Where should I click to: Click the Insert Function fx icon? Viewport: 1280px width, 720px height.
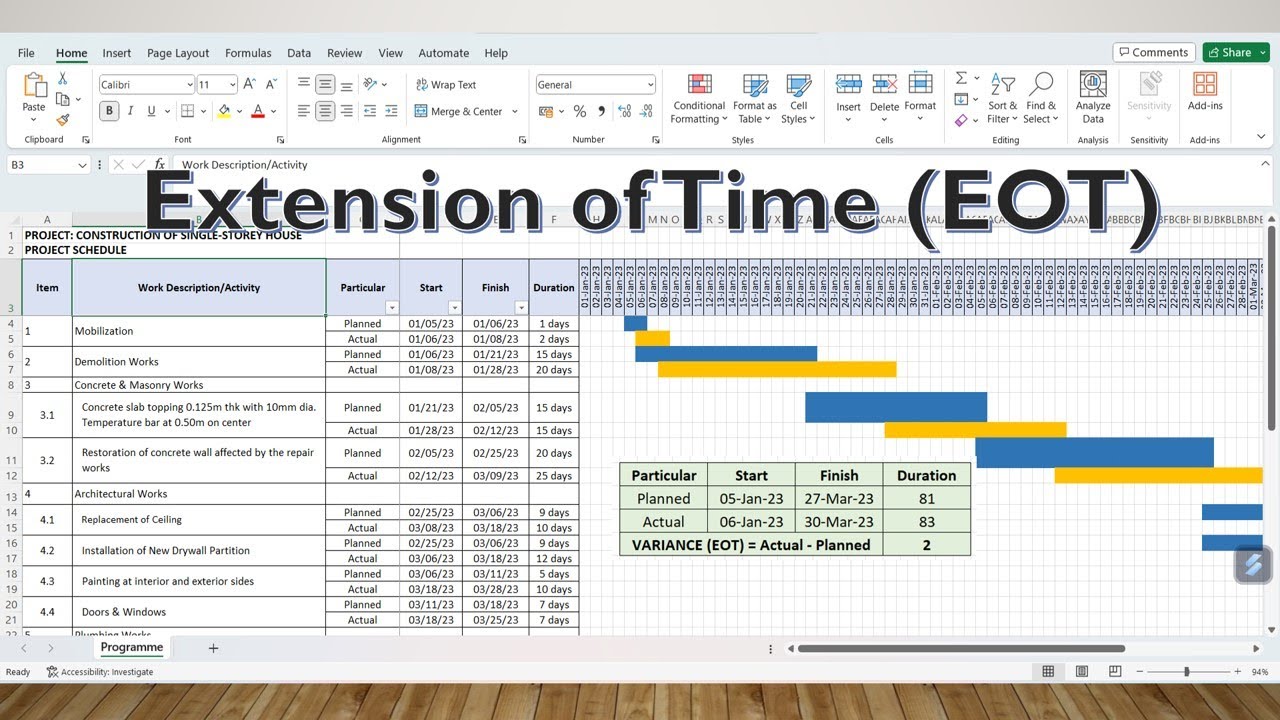coord(160,165)
